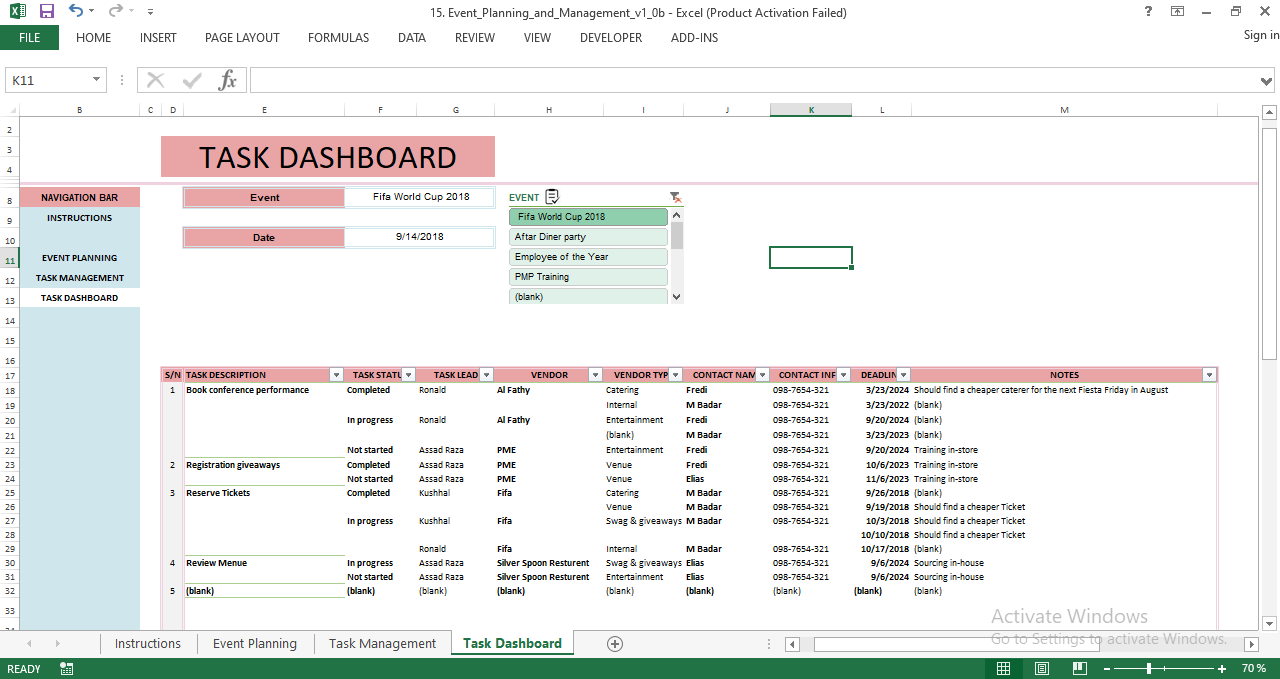The width and height of the screenshot is (1280, 679).
Task: Click the 70 % zoom level
Action: (1254, 668)
